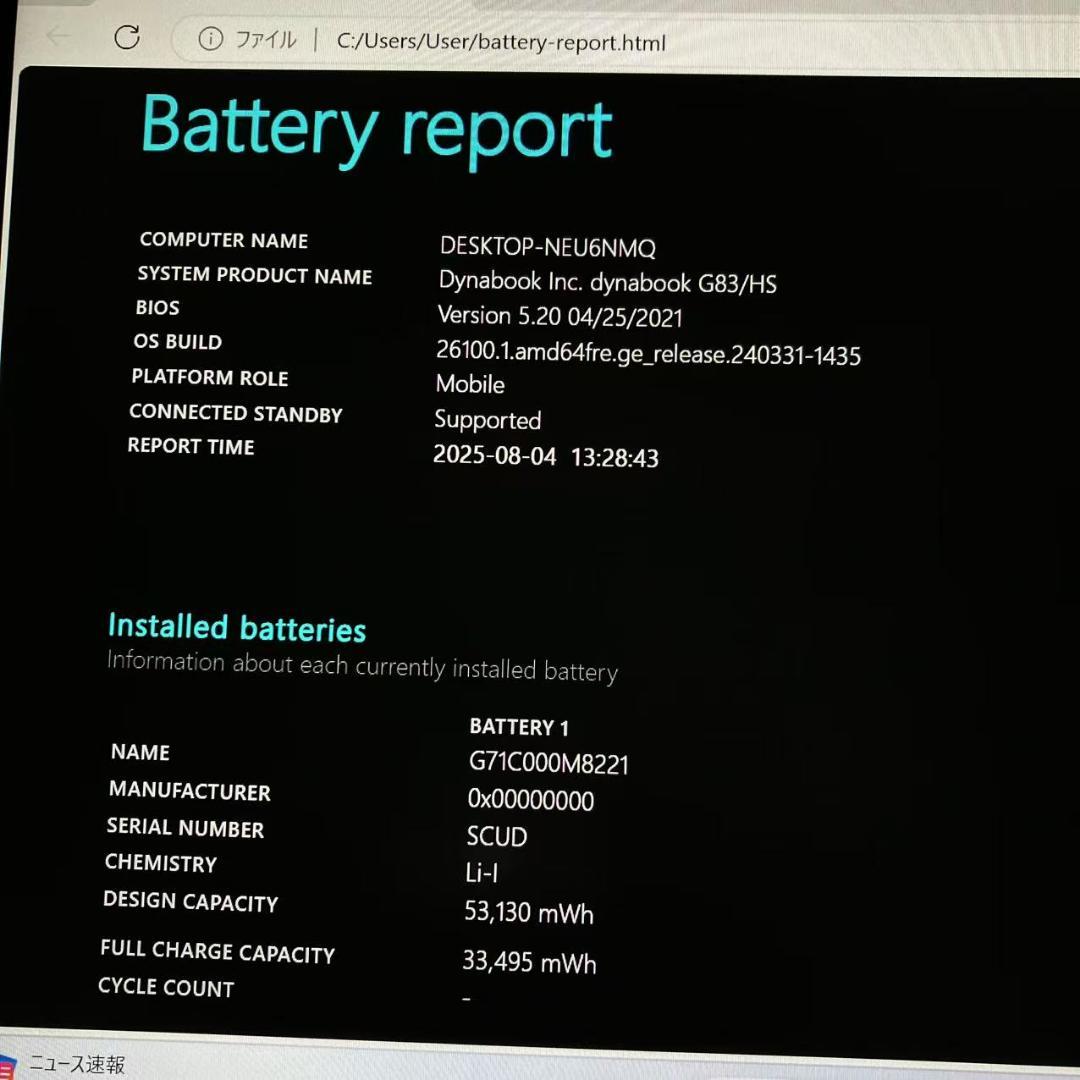The height and width of the screenshot is (1080, 1080).
Task: Click the BATTERY 1 column header
Action: click(x=519, y=727)
